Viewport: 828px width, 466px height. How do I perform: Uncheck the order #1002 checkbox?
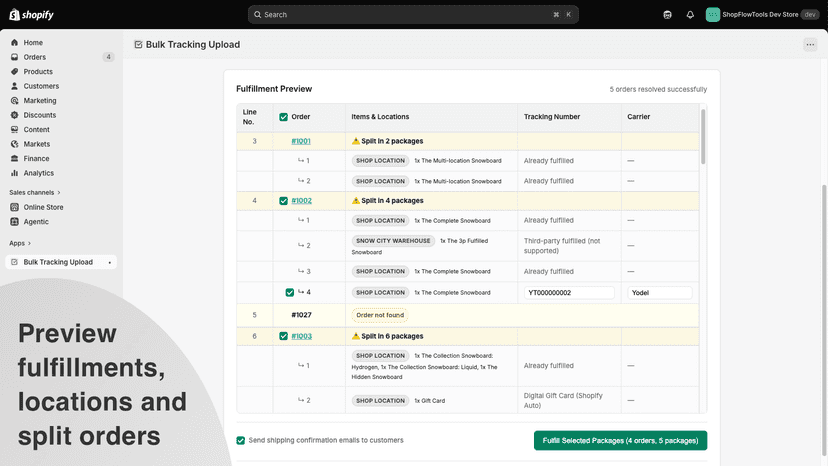pyautogui.click(x=284, y=201)
